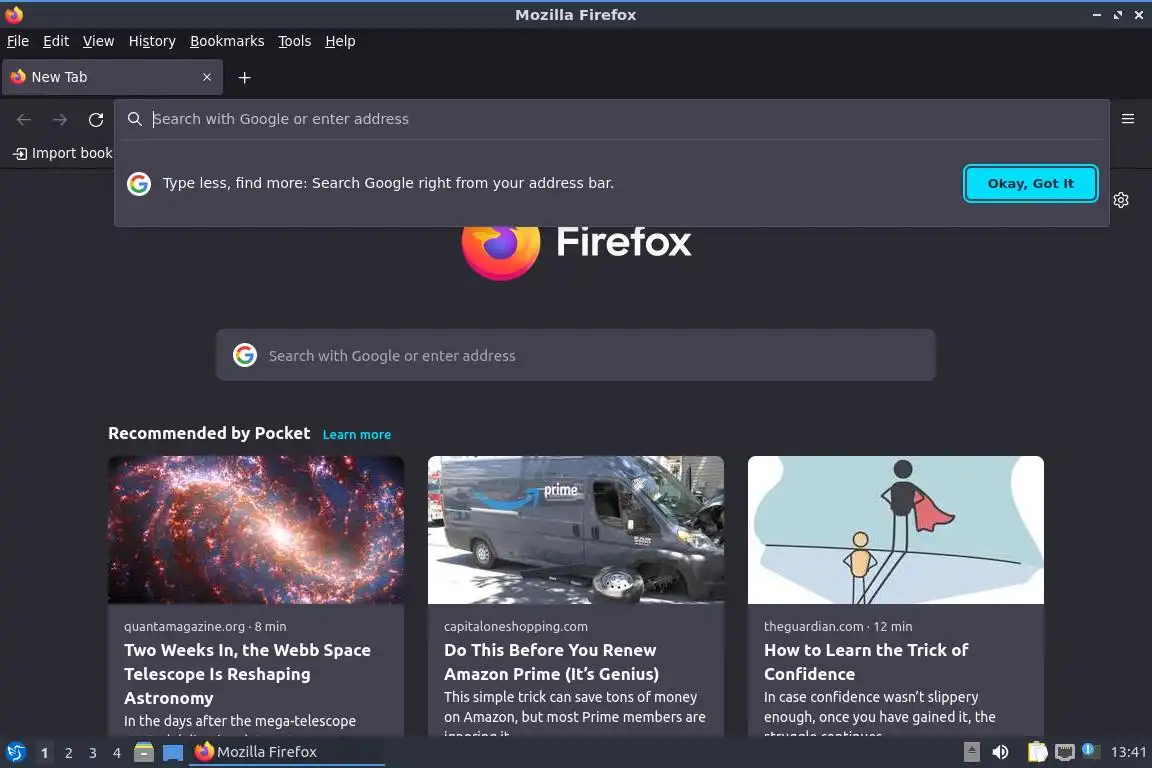Open the update notifier tray icon
The image size is (1152, 768).
point(1090,751)
